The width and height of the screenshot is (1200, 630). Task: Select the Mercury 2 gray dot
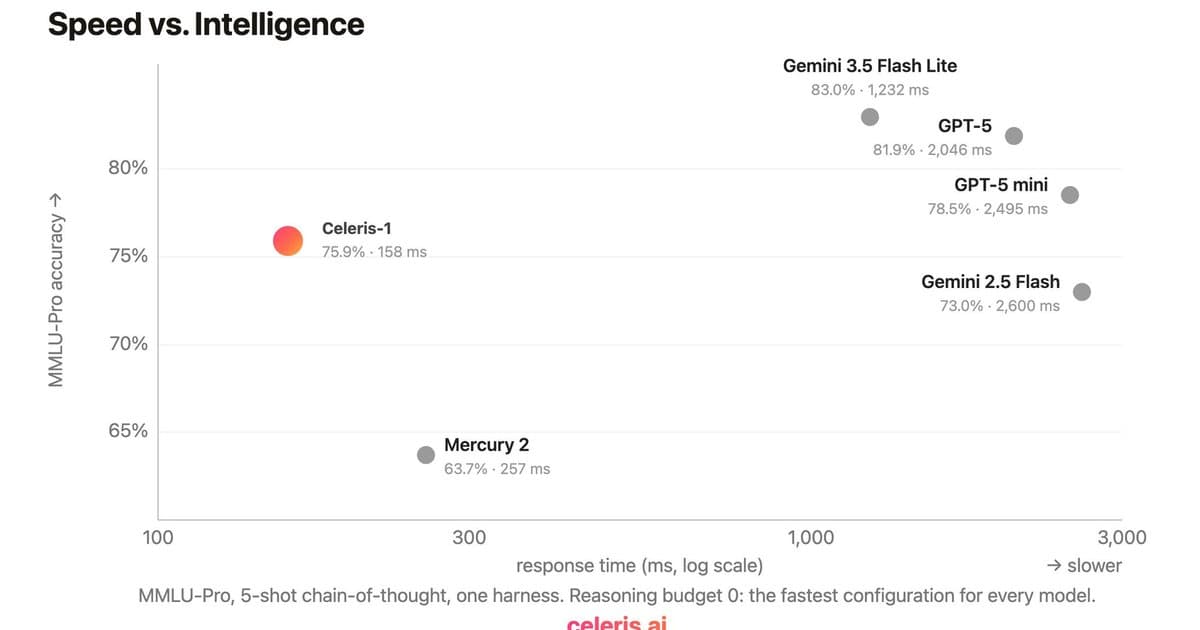[426, 455]
